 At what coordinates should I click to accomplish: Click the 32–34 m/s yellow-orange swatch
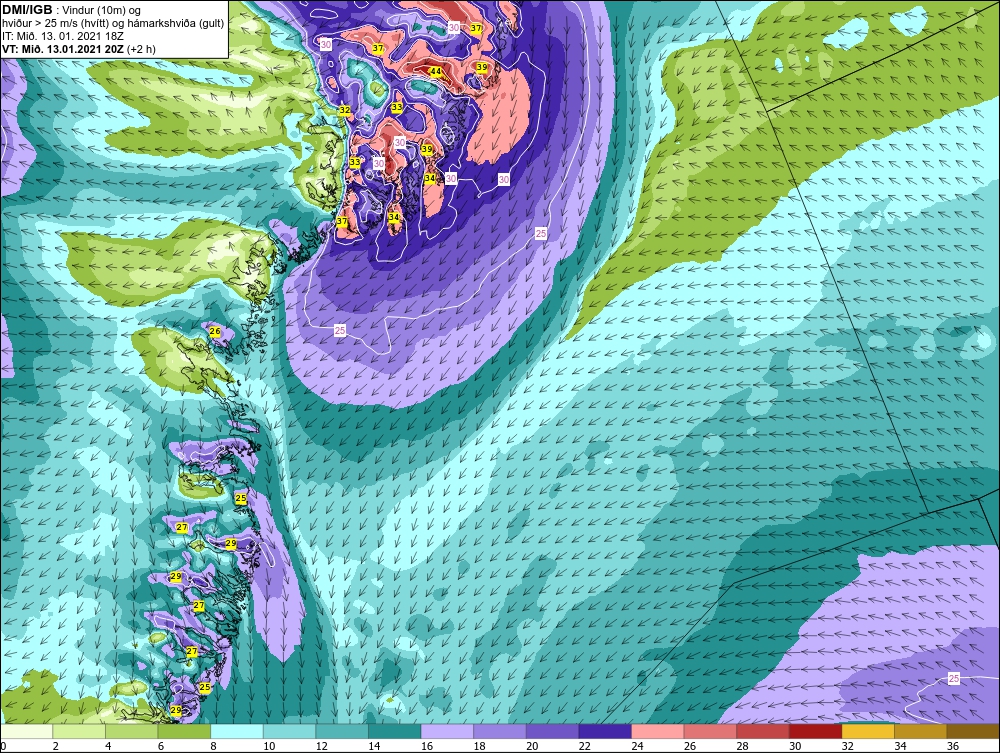(x=869, y=731)
